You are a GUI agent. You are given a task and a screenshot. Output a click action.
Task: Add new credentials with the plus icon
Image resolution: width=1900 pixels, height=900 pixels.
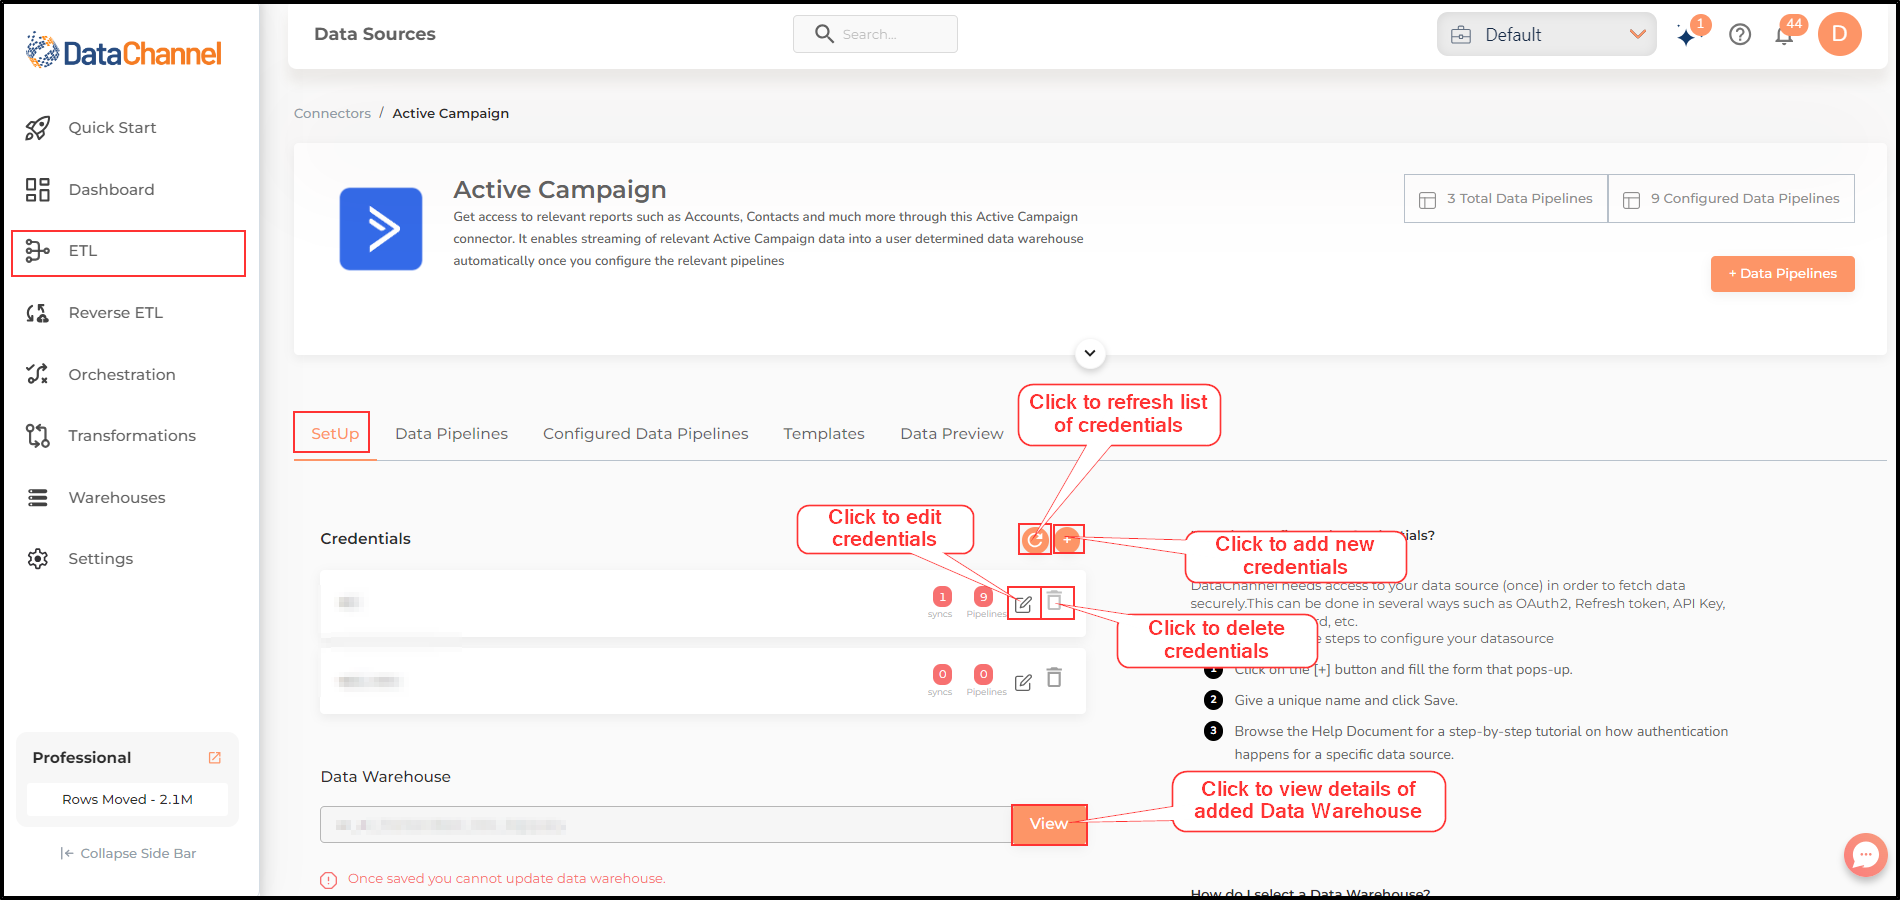(x=1068, y=540)
